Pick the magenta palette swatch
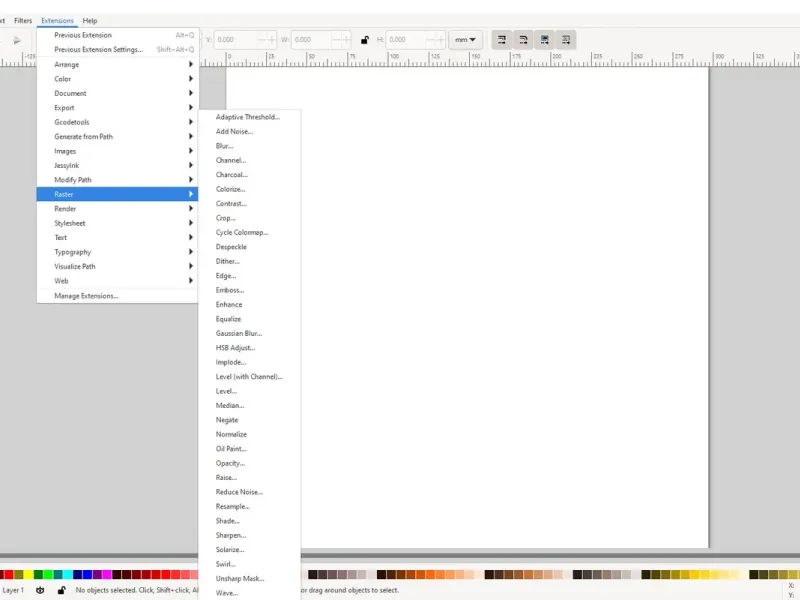The height and width of the screenshot is (600, 800). (x=107, y=575)
